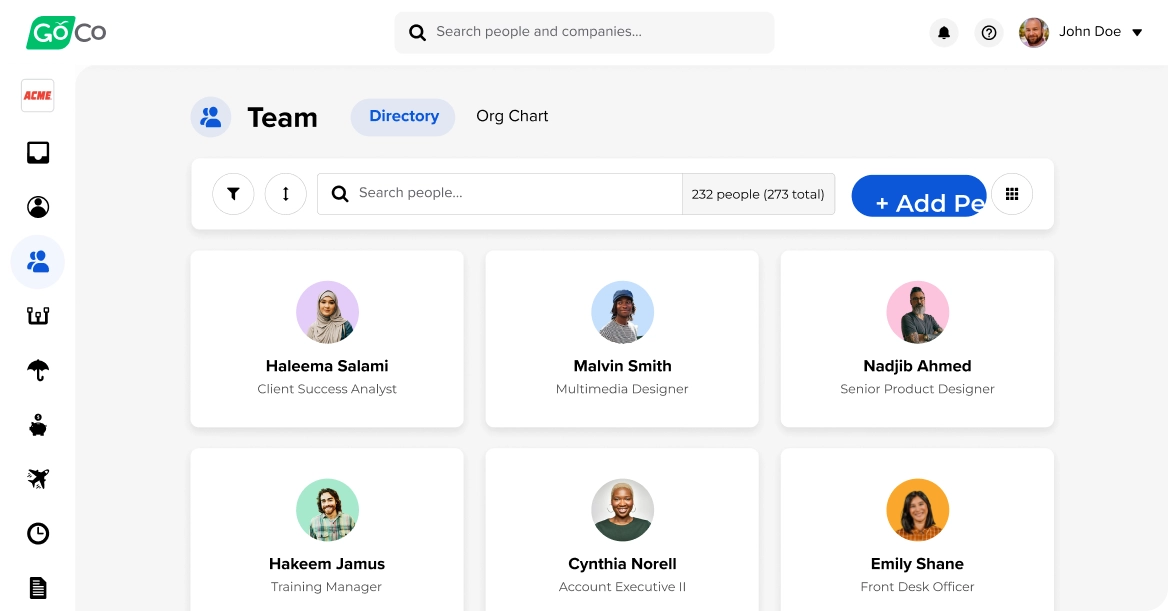This screenshot has width=1168, height=611.
Task: Select the piggy bank payroll icon in sidebar
Action: click(x=37, y=424)
